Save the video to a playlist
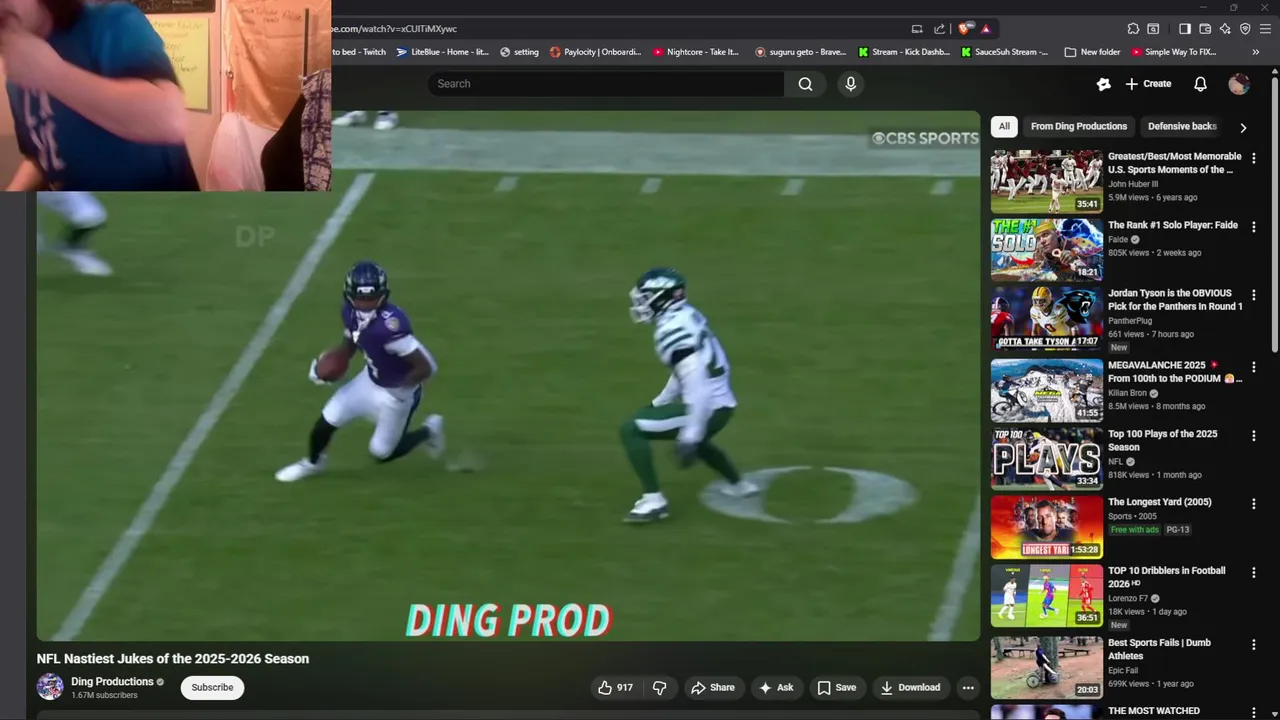Viewport: 1280px width, 720px height. 837,688
